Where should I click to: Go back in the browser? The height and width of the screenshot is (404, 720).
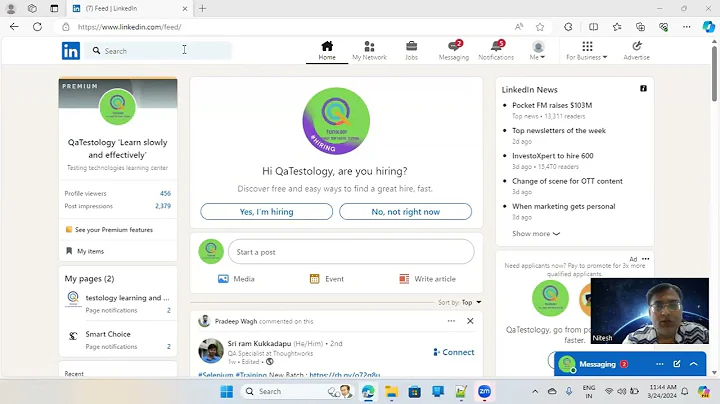click(x=14, y=27)
